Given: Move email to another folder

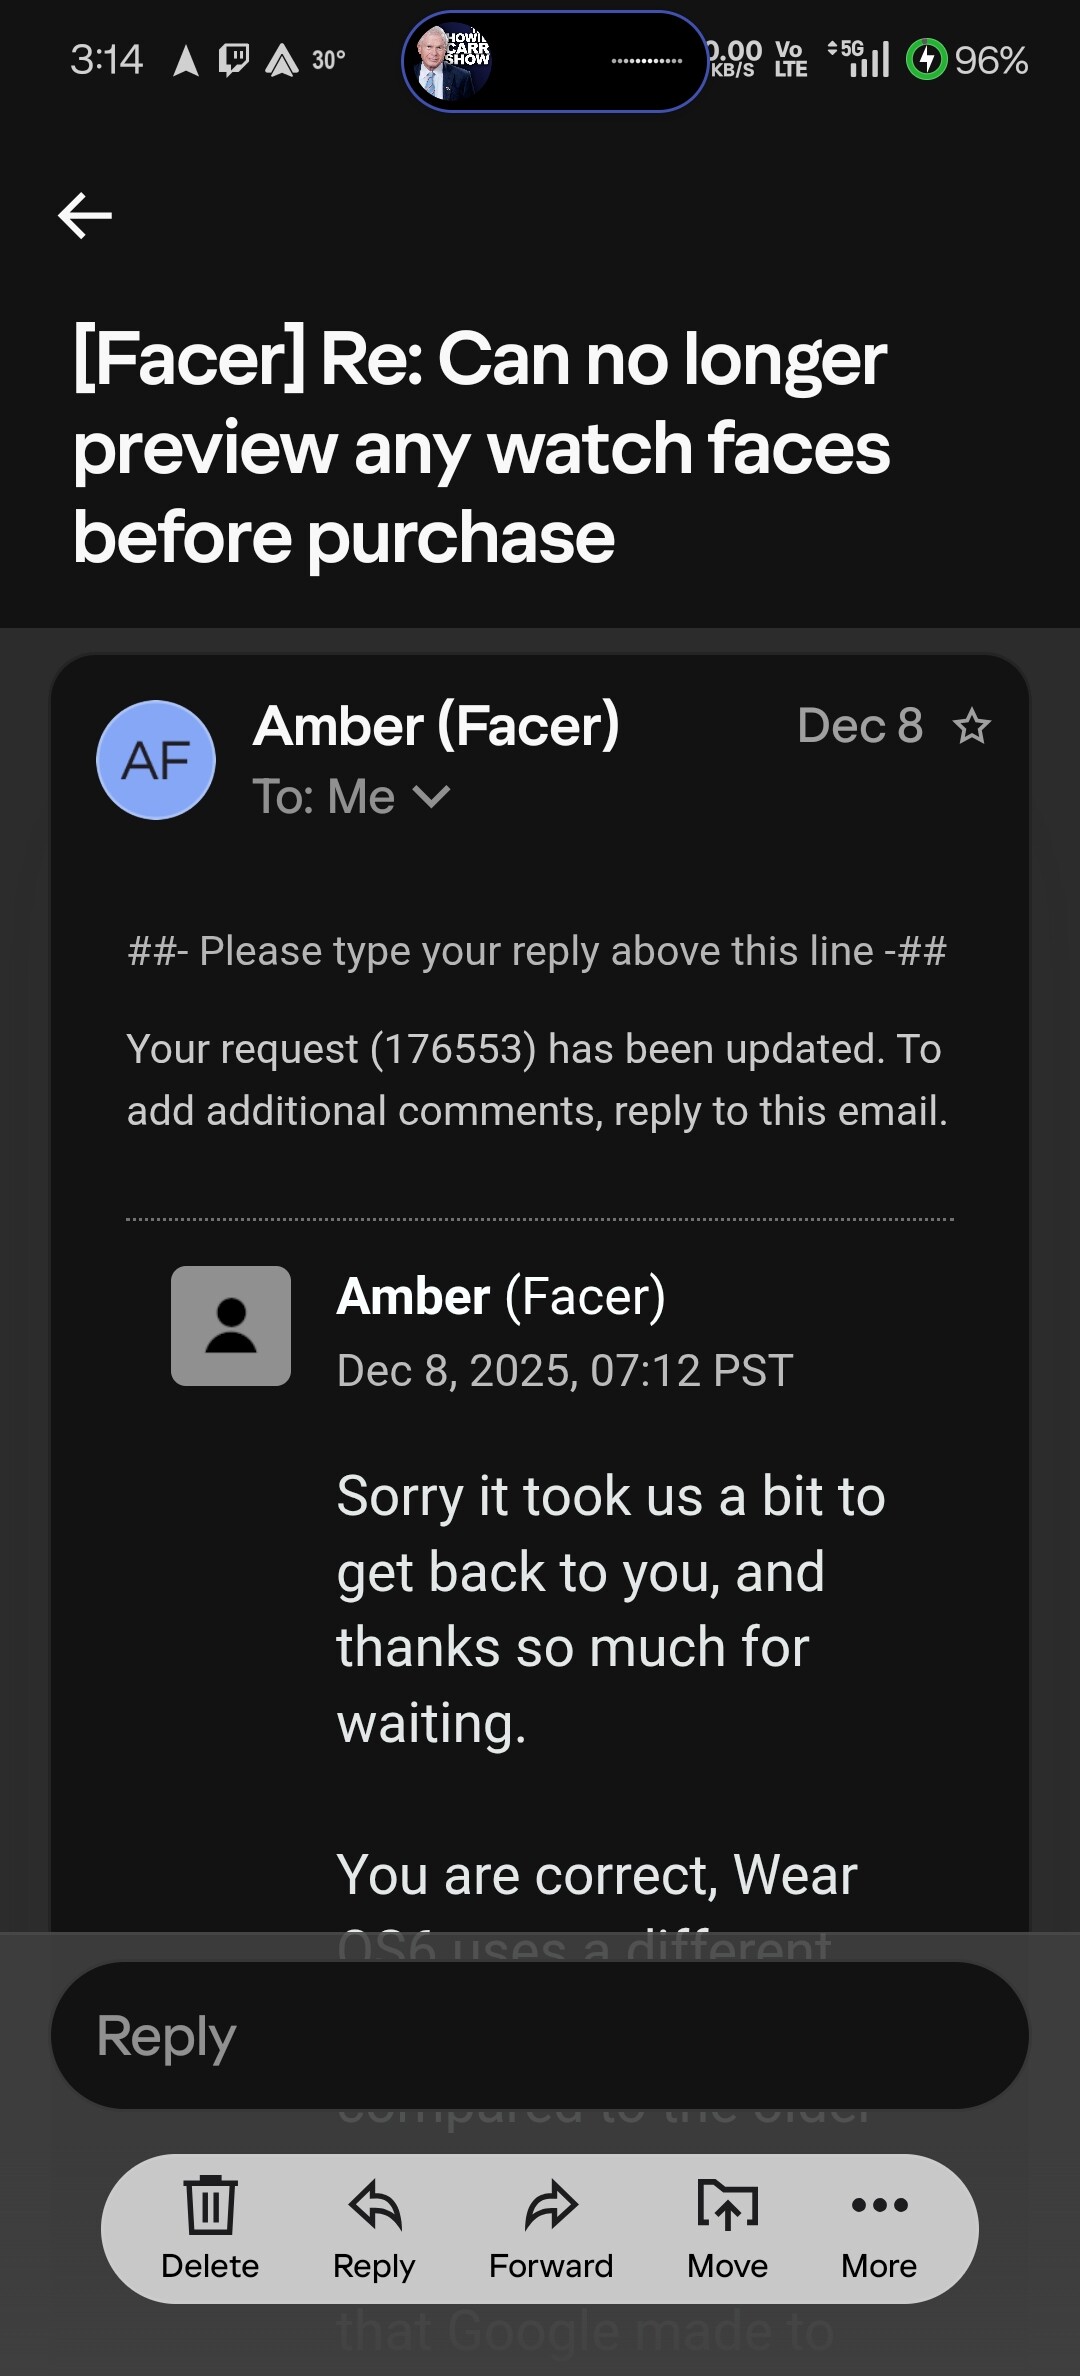Looking at the screenshot, I should [727, 2228].
